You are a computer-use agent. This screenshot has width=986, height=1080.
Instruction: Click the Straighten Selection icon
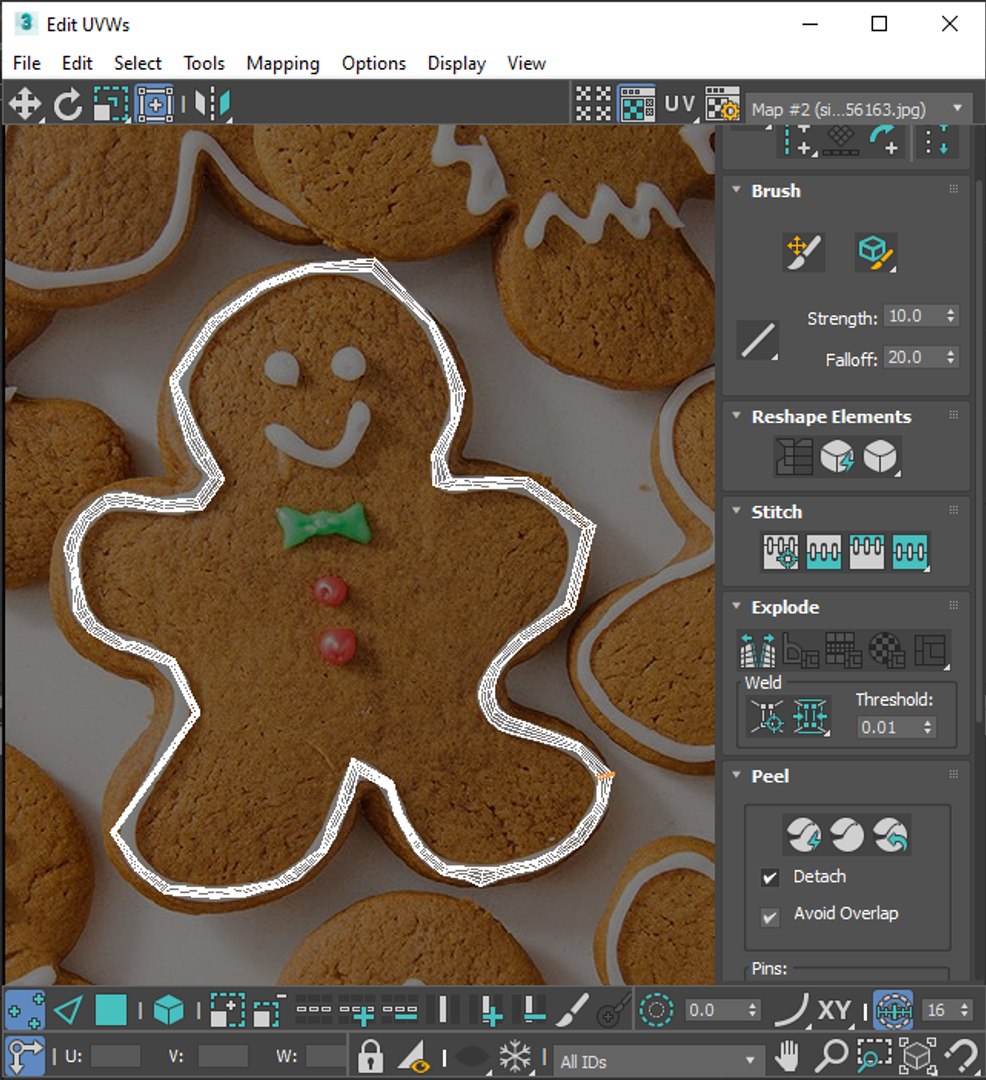pyautogui.click(x=794, y=457)
